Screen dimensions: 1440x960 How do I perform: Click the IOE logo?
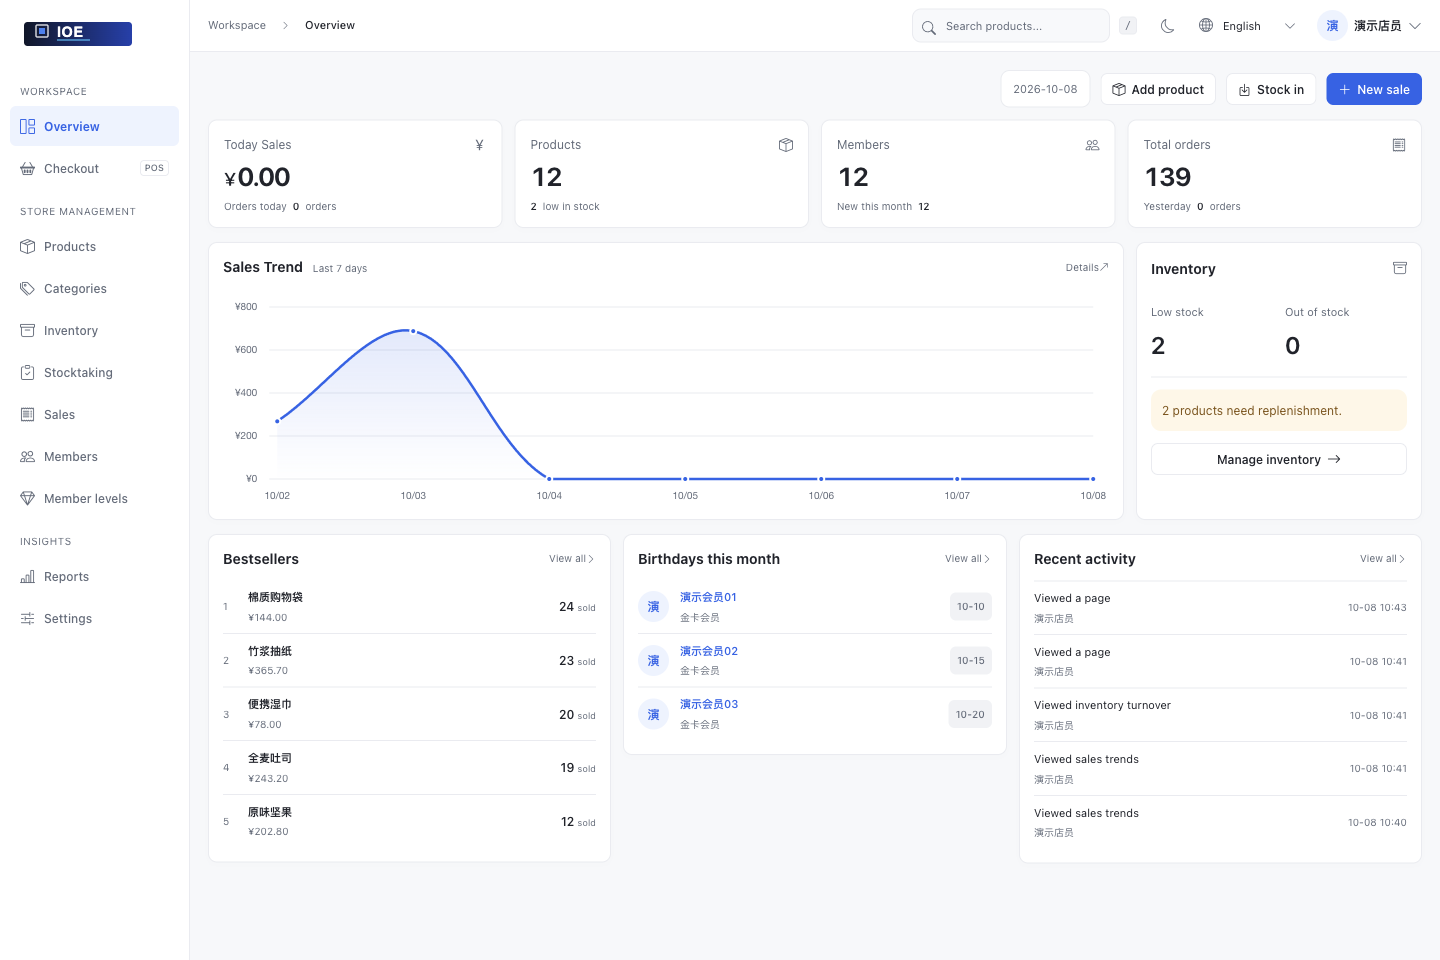pyautogui.click(x=78, y=33)
